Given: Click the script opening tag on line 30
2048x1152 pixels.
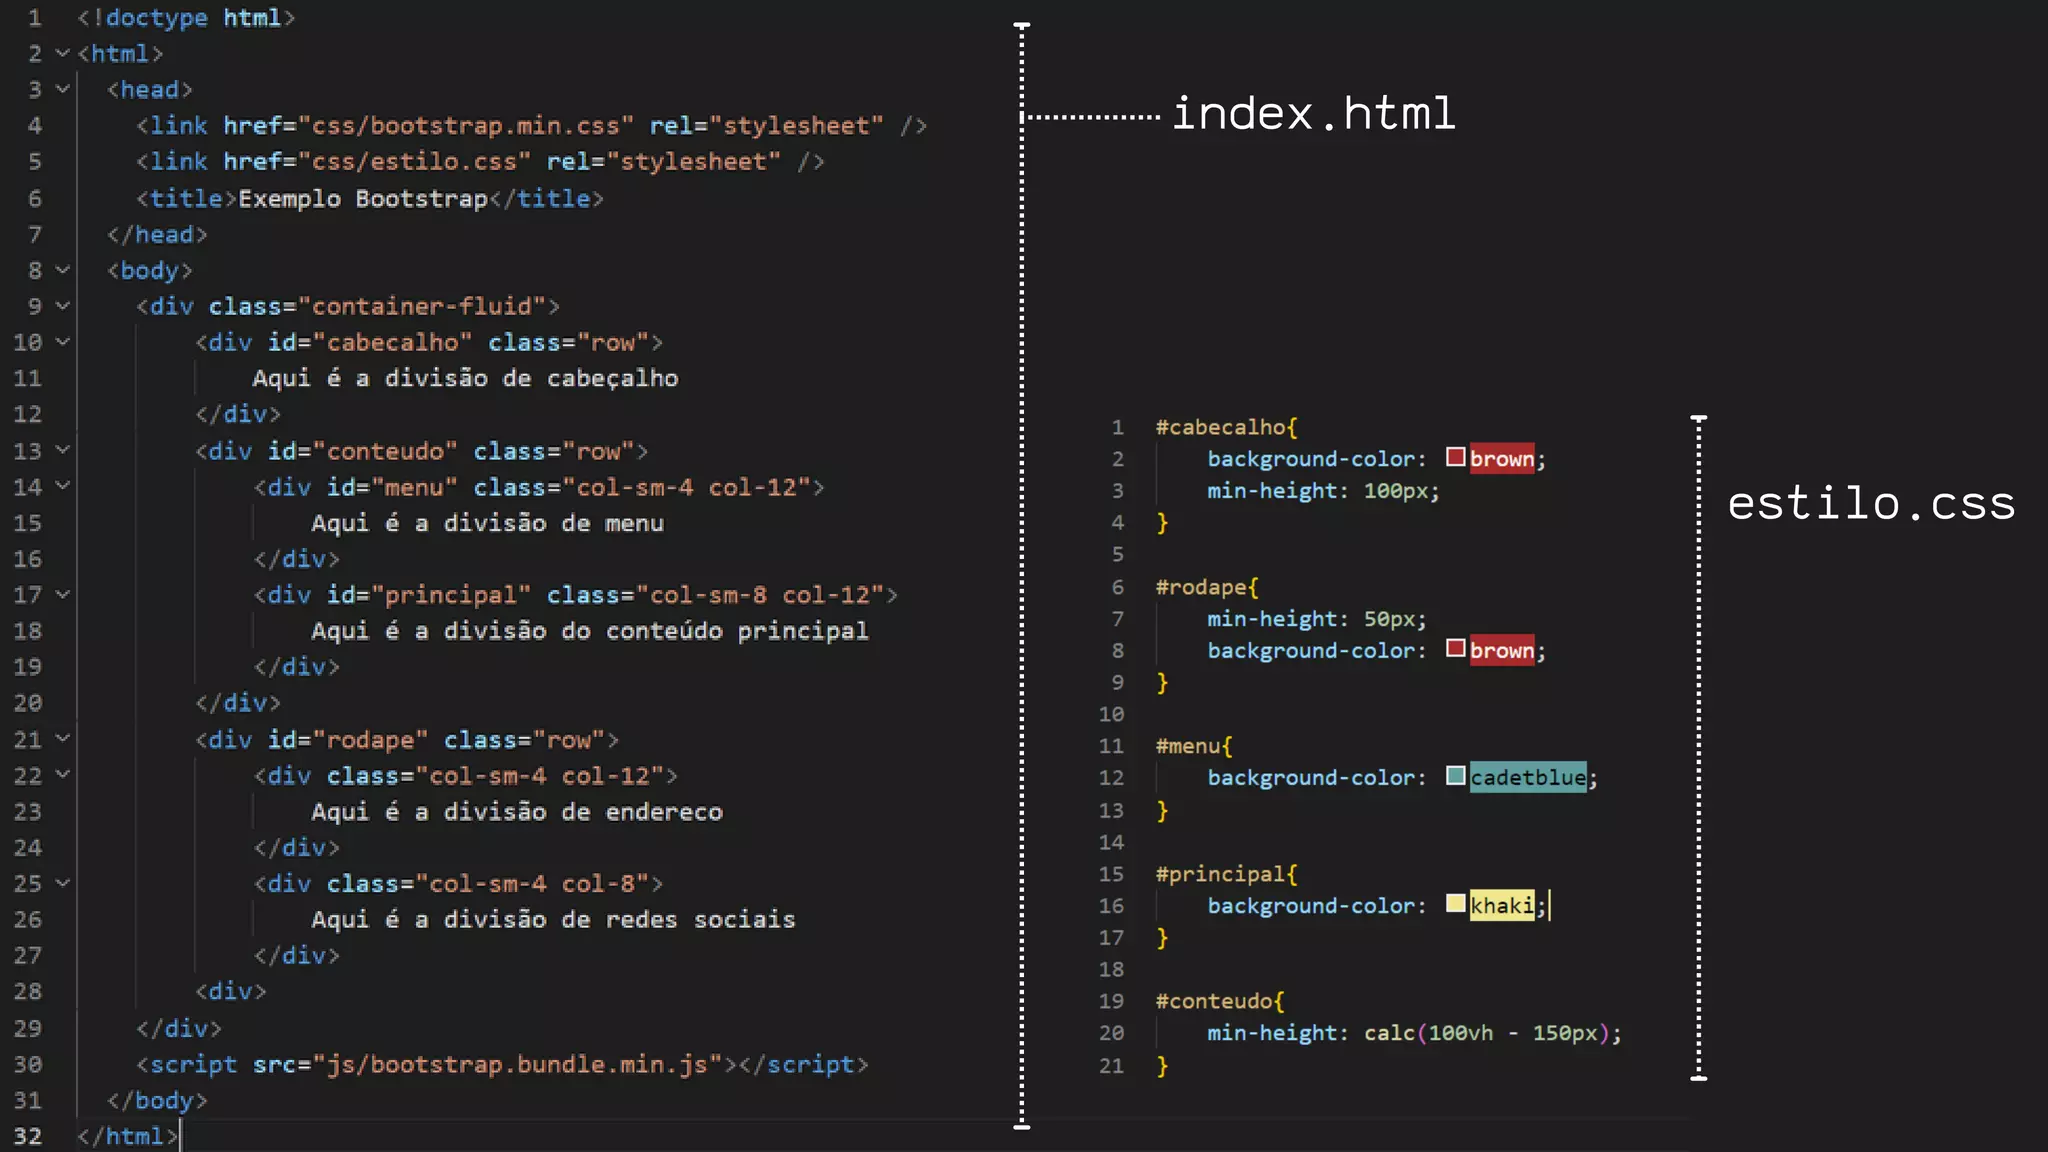Looking at the screenshot, I should [x=438, y=1065].
